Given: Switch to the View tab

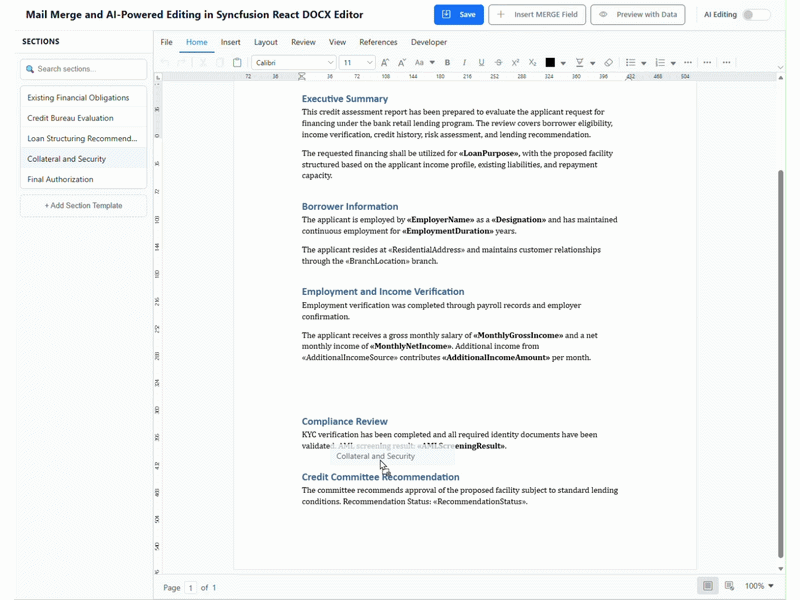Looking at the screenshot, I should pos(337,42).
